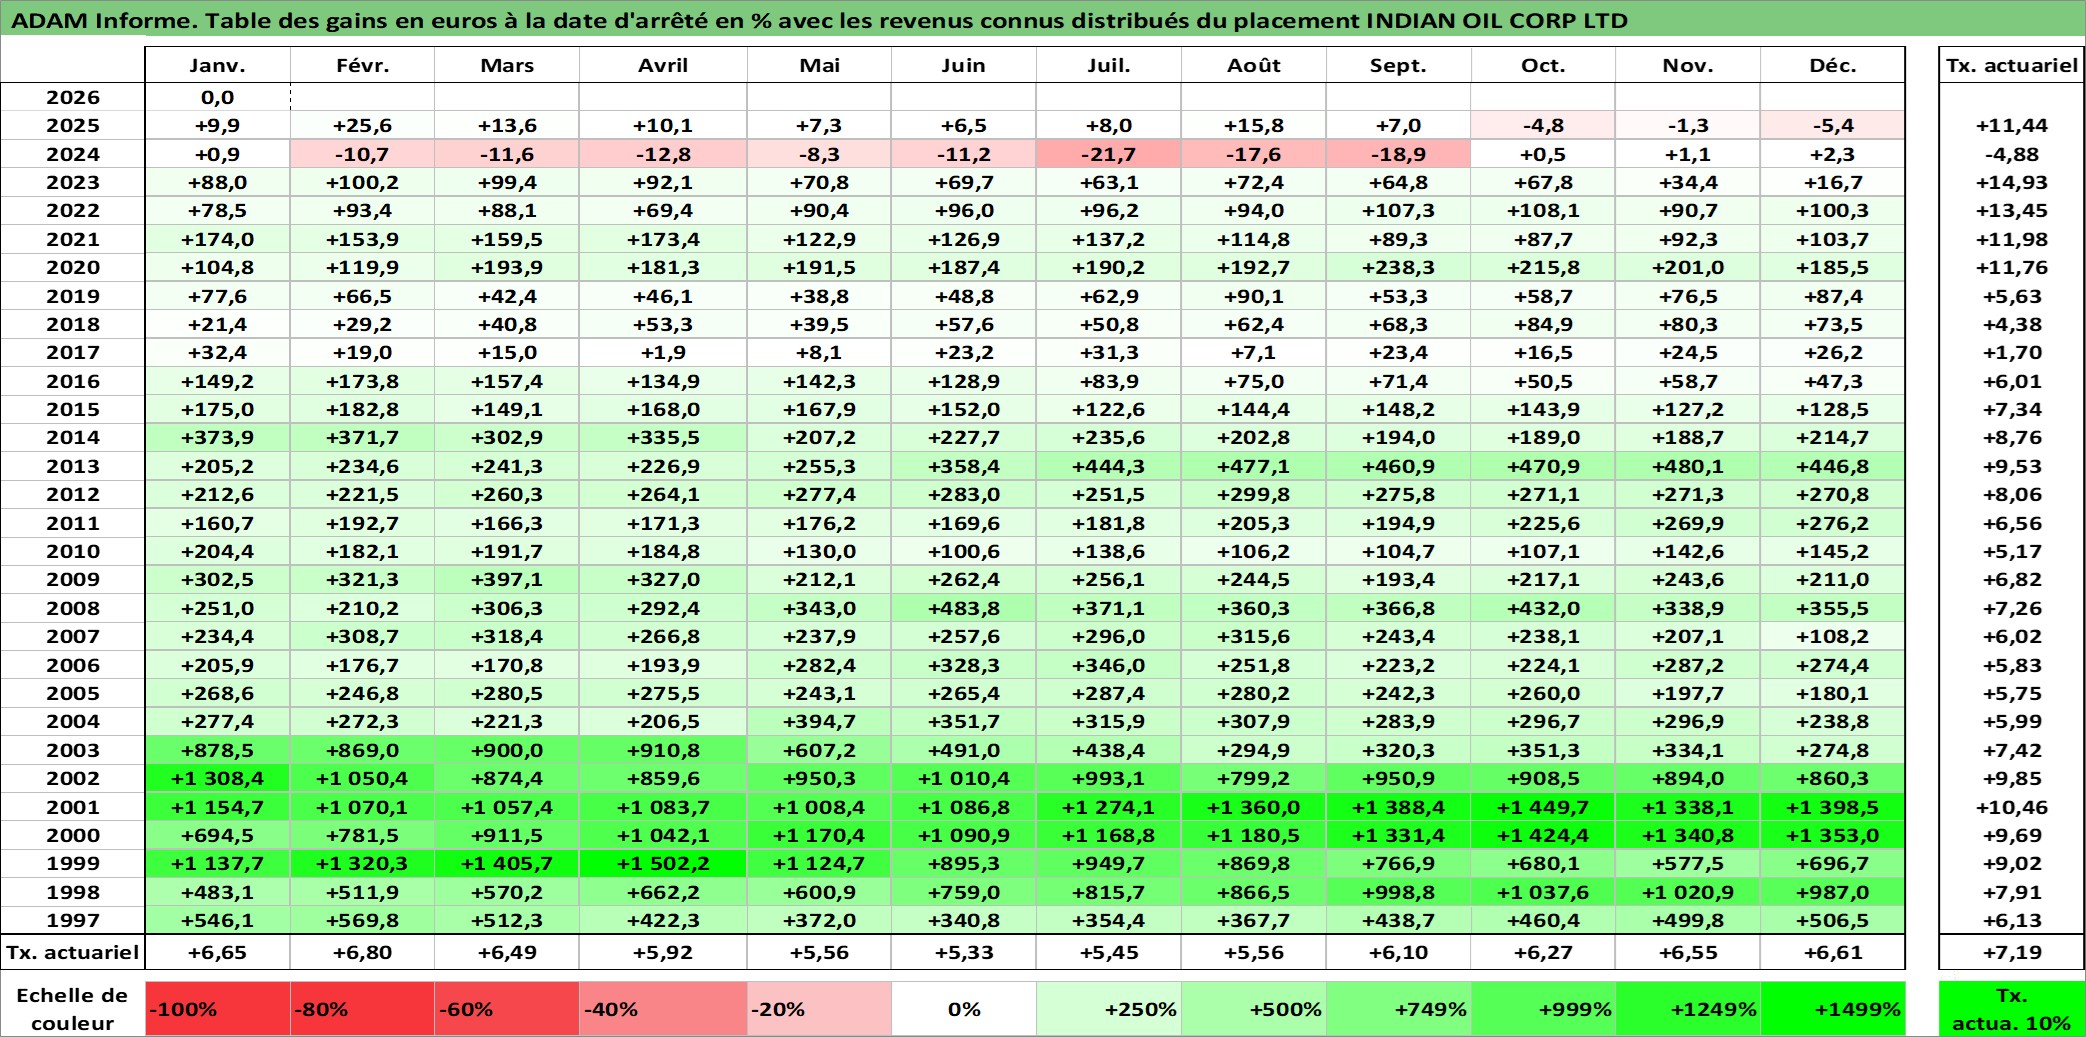Select the +749% color scale swatch
The image size is (2086, 1037).
1399,1008
